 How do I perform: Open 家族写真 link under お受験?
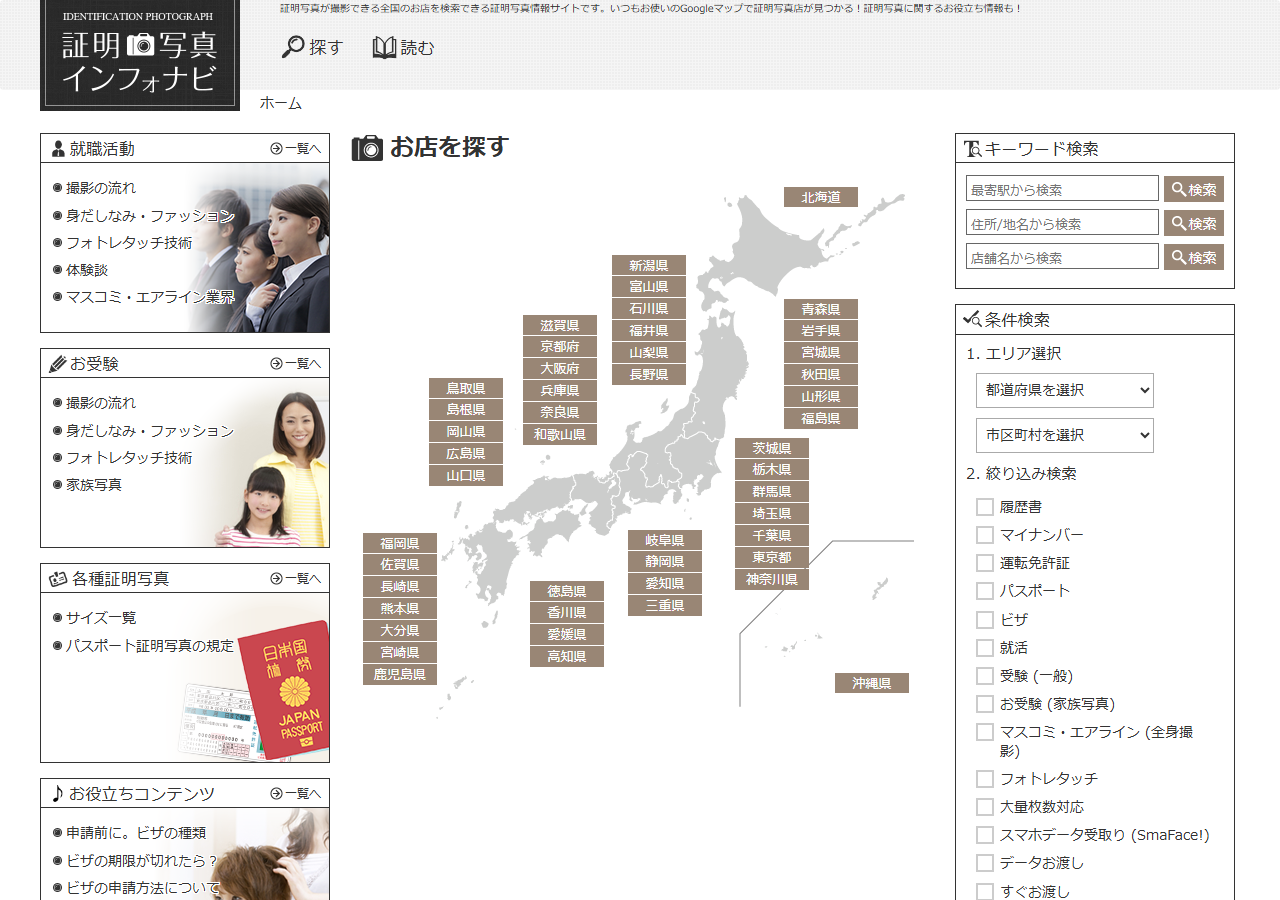coord(94,485)
